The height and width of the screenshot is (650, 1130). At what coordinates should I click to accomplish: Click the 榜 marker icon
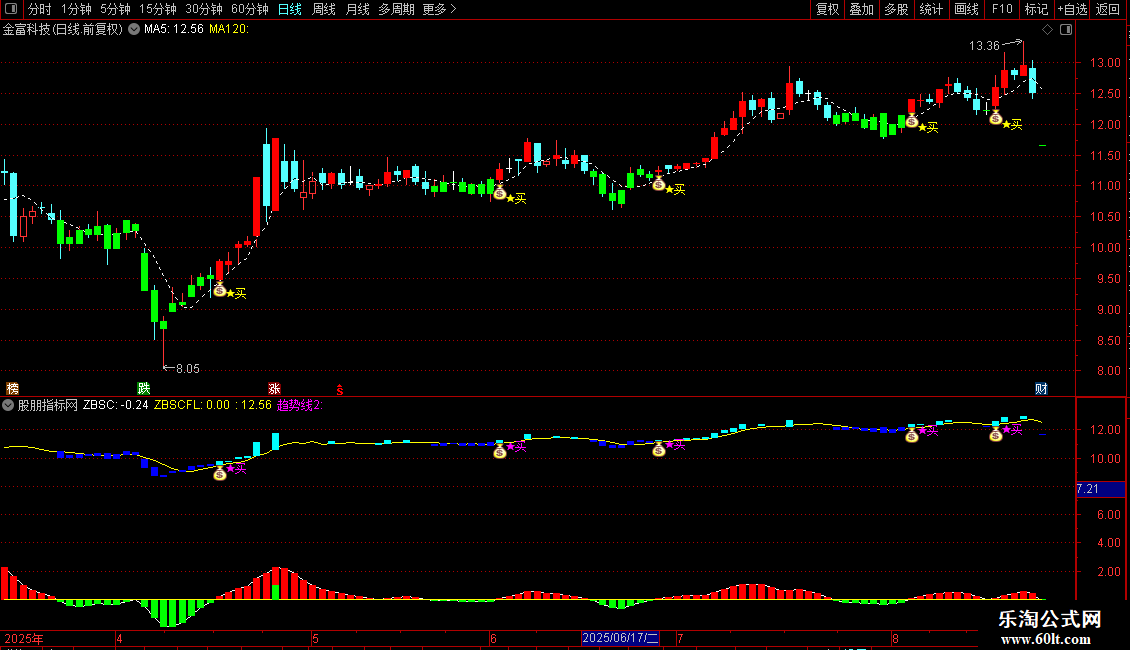[x=12, y=388]
